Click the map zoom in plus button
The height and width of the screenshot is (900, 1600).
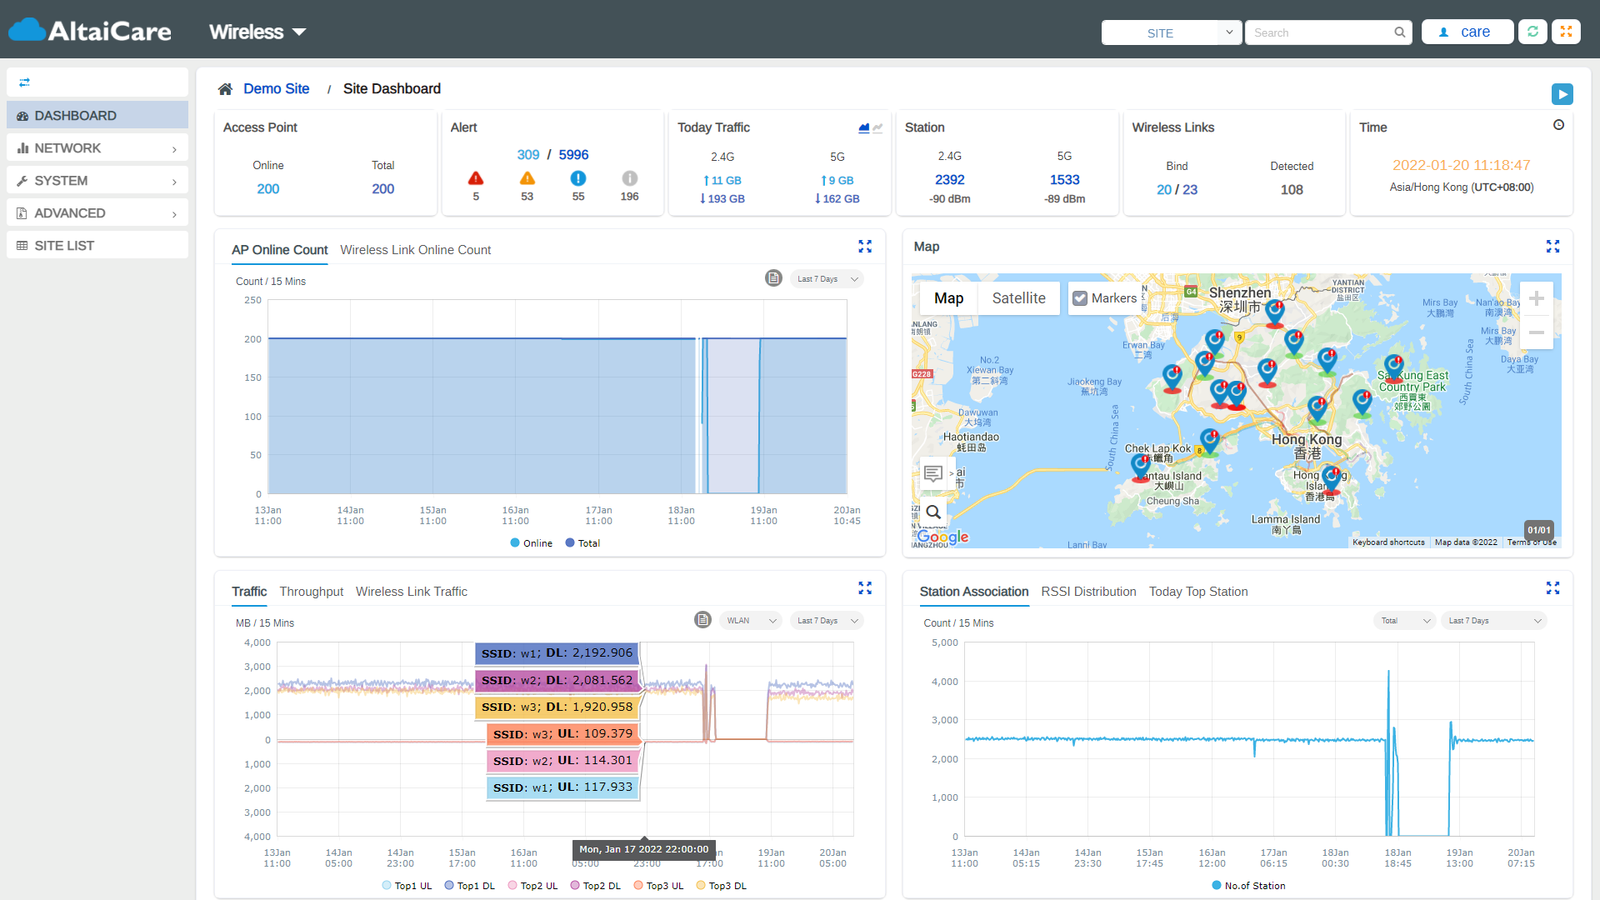(1536, 298)
